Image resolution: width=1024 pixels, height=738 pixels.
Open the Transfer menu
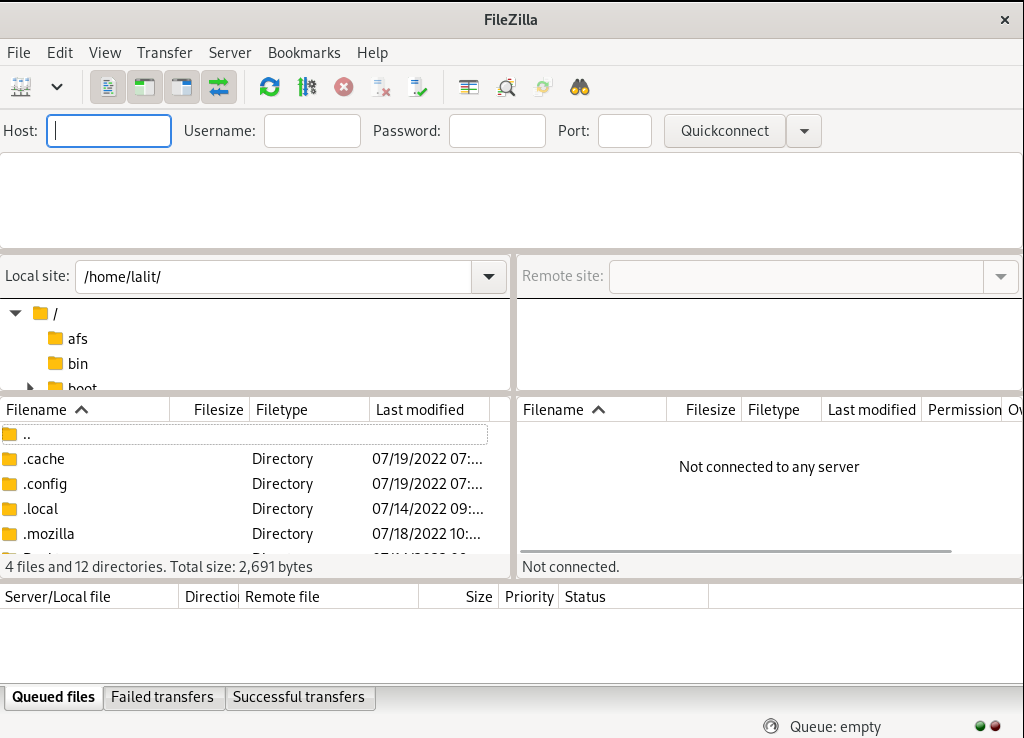point(164,53)
